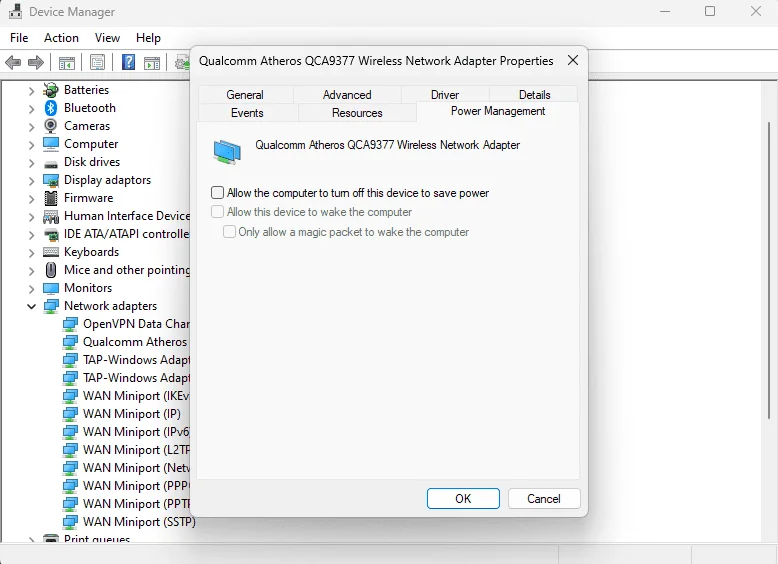The width and height of the screenshot is (778, 564).
Task: Switch to the General tab
Action: tap(245, 95)
